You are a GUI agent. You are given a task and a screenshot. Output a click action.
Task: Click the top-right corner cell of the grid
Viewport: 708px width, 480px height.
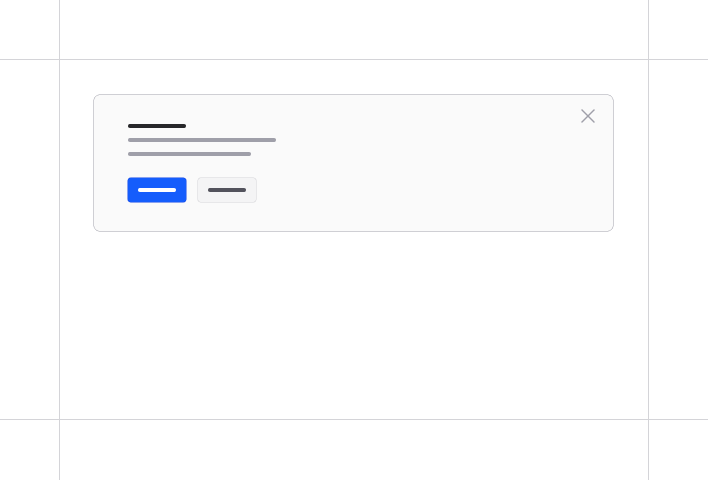click(678, 29)
